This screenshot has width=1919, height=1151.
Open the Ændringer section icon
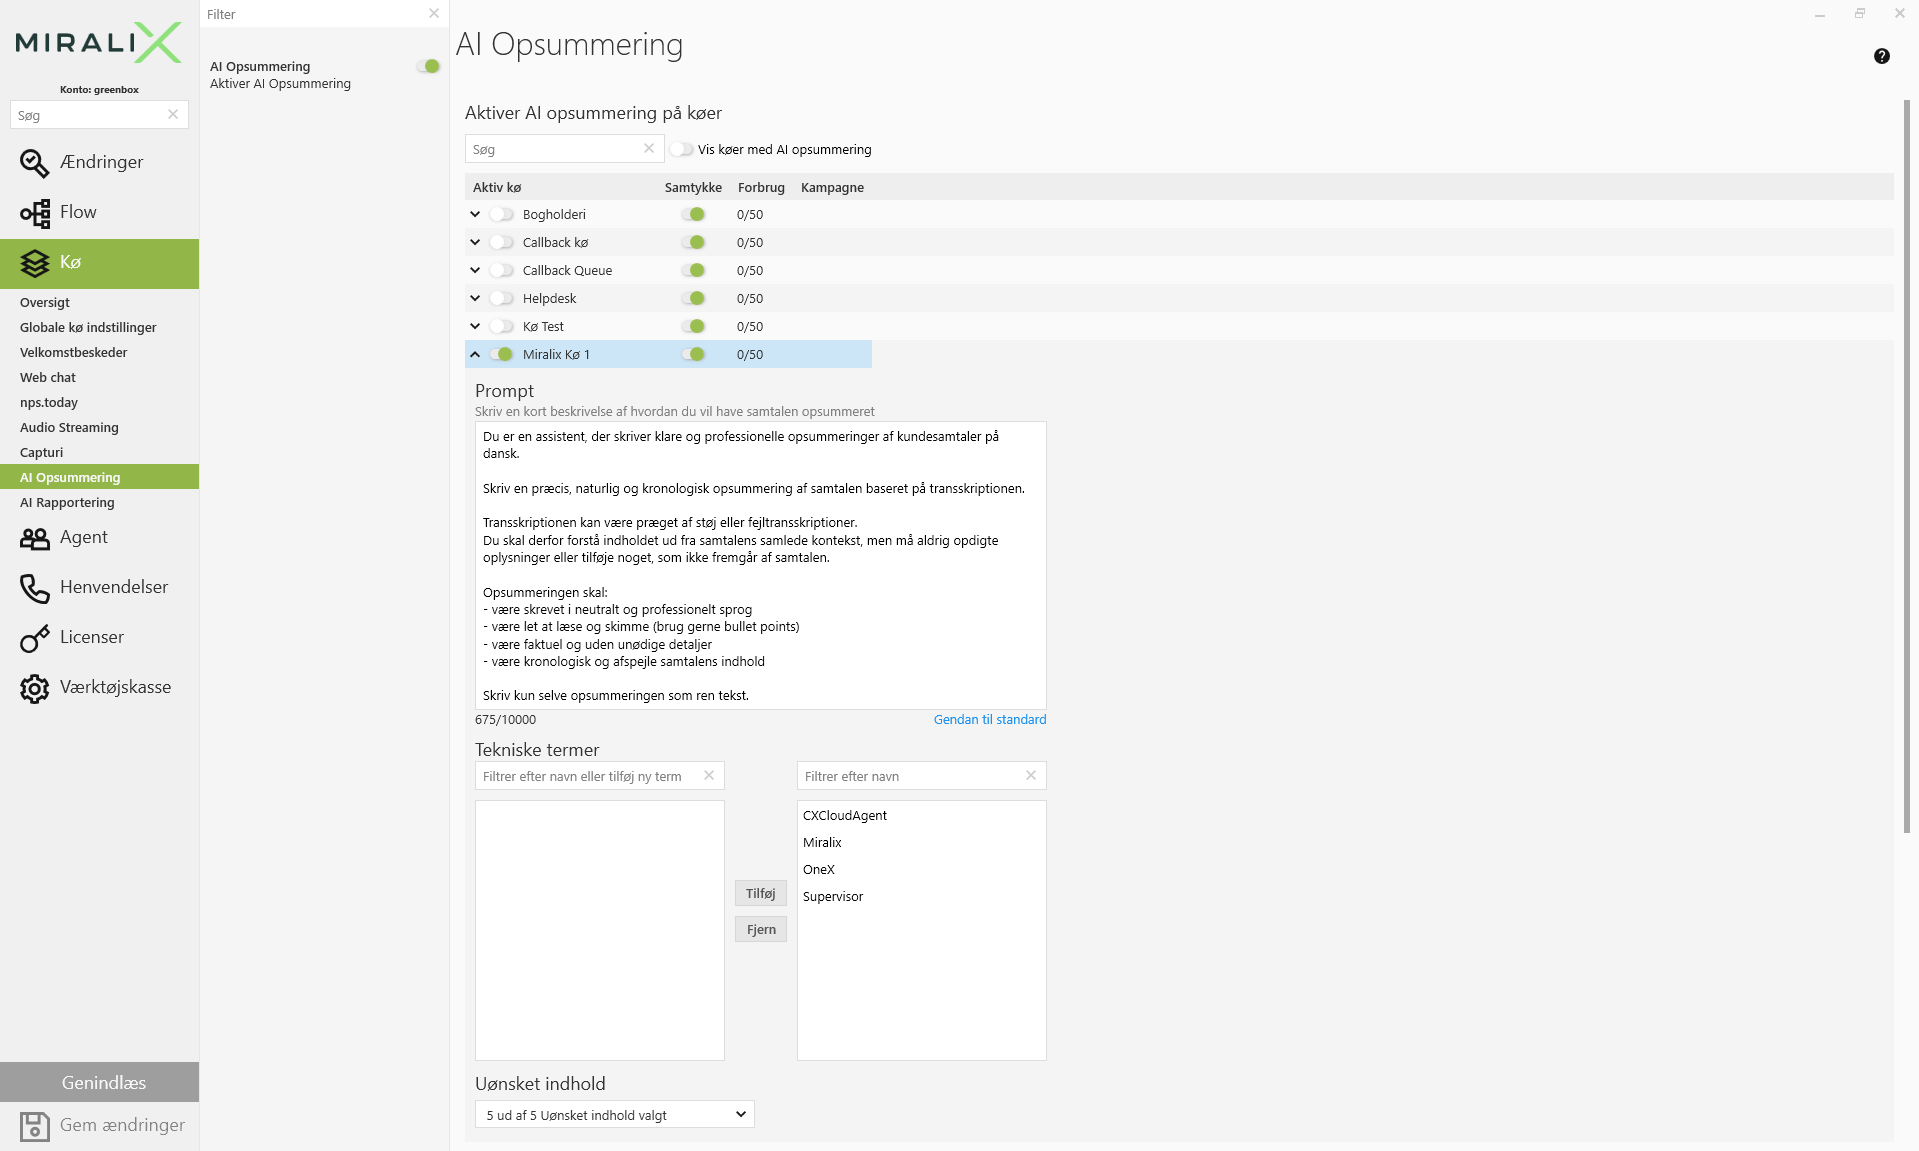tap(34, 163)
